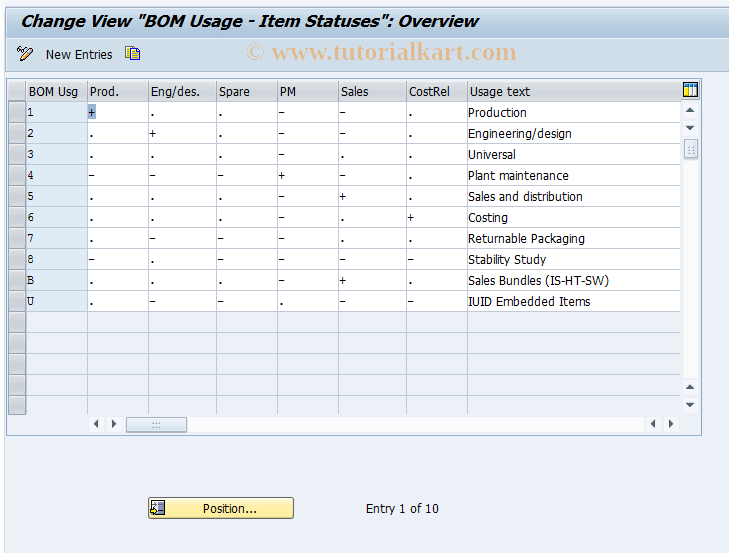Click the Usage text column header
Image resolution: width=729 pixels, height=553 pixels.
coord(574,91)
